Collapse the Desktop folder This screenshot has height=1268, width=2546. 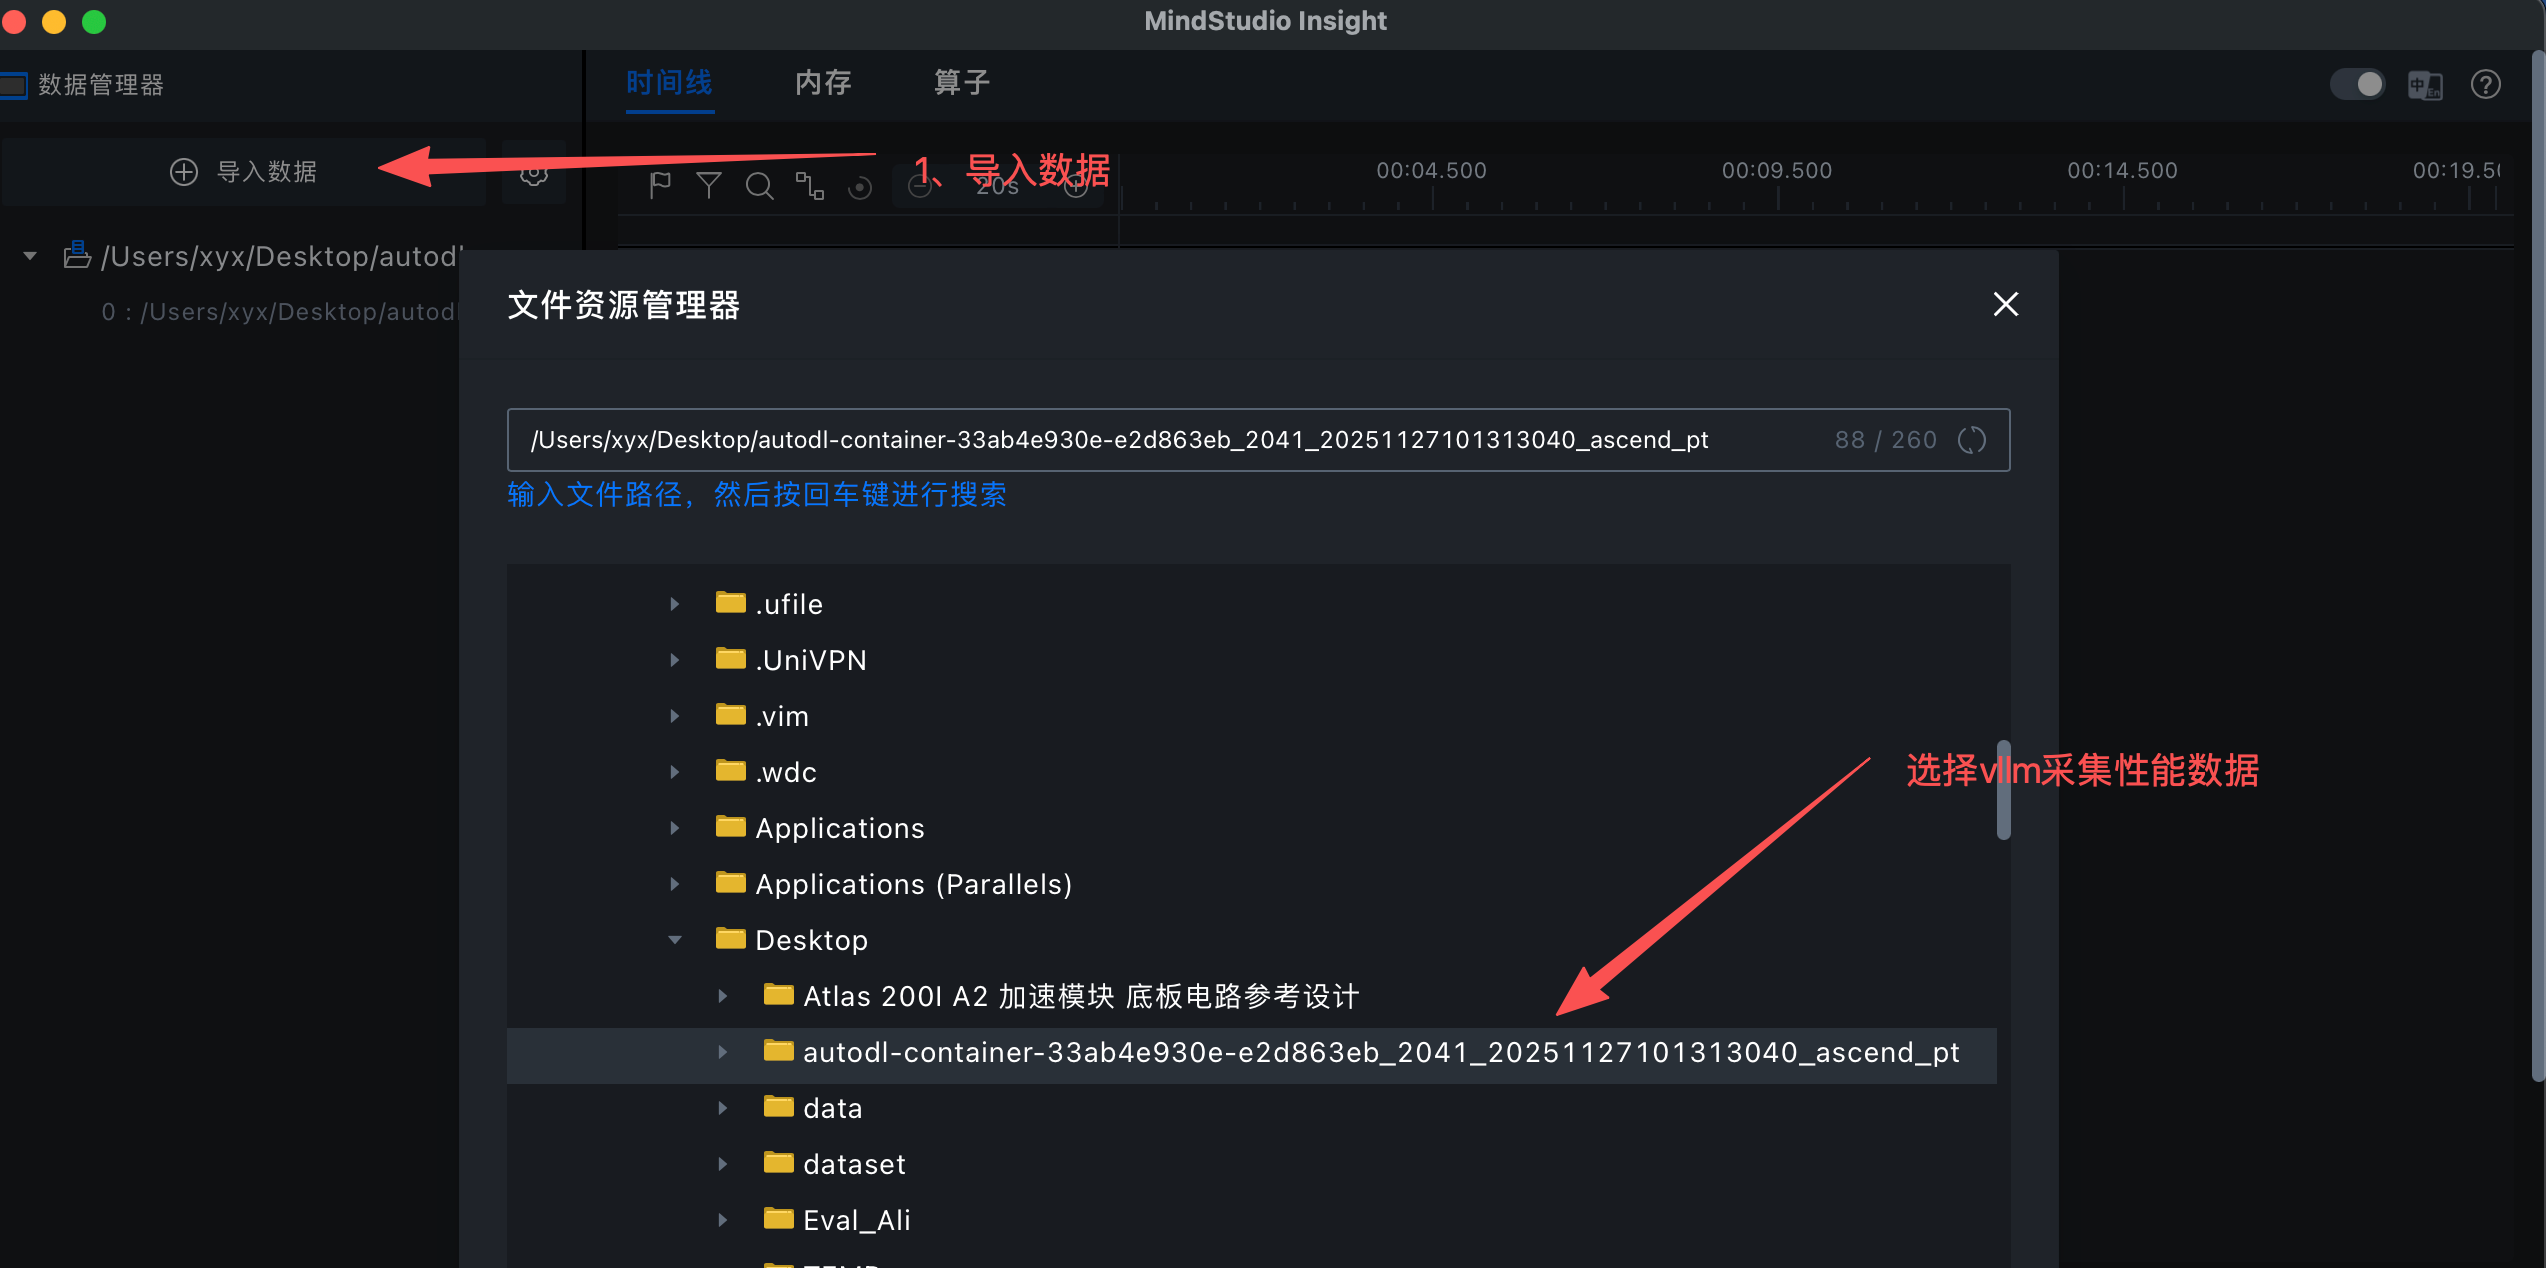pyautogui.click(x=675, y=940)
